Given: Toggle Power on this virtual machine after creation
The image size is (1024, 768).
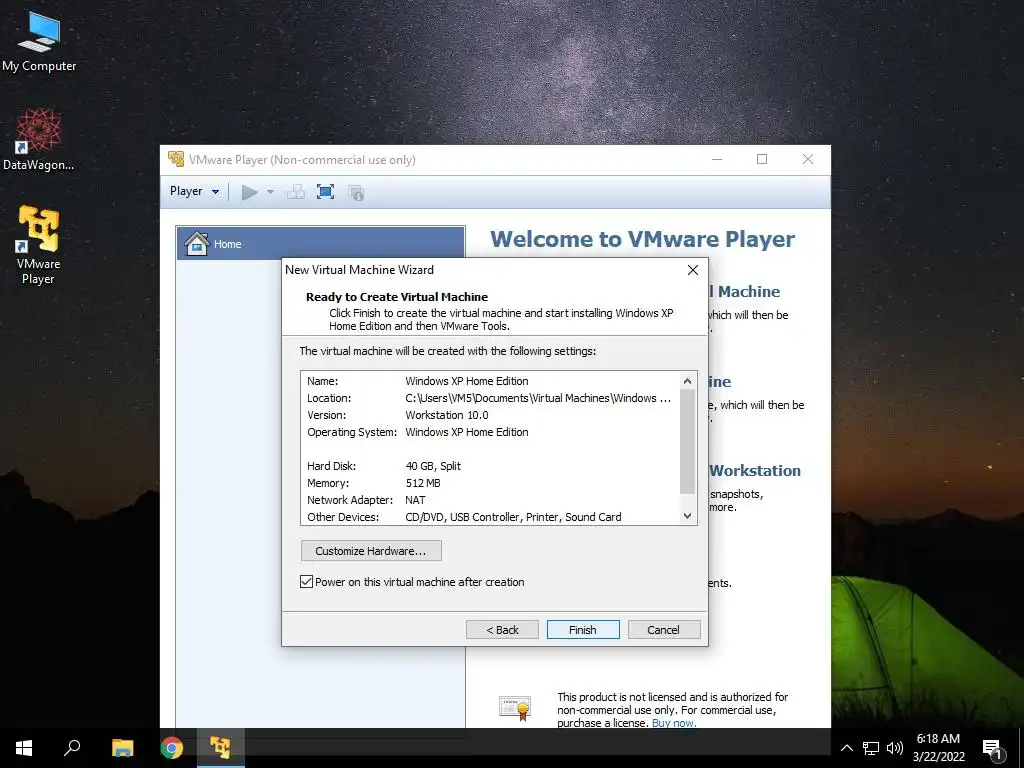Looking at the screenshot, I should tap(306, 582).
